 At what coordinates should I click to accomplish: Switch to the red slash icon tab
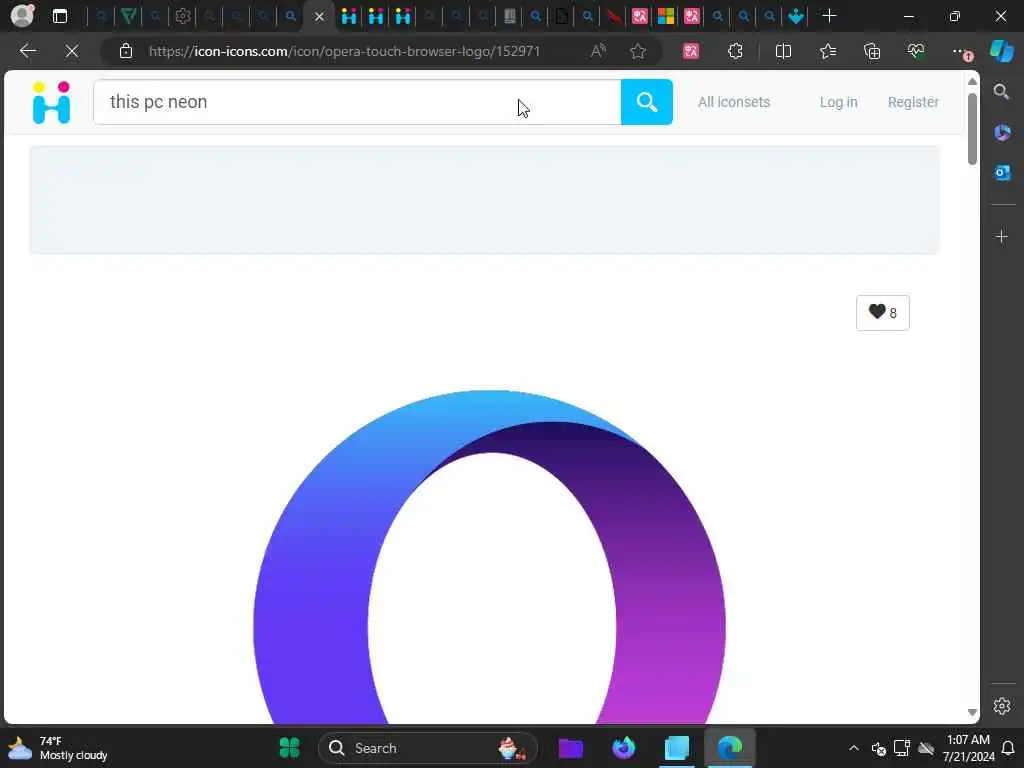(613, 16)
